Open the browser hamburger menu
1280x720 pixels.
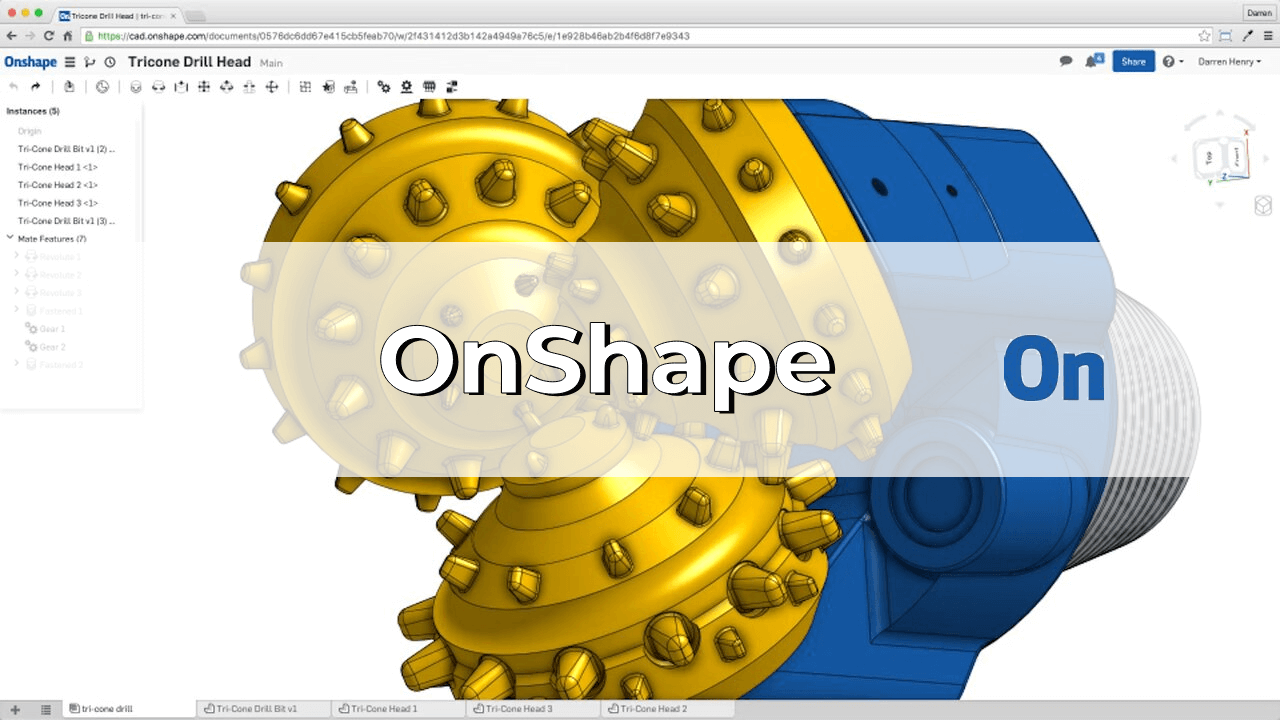pos(1267,35)
